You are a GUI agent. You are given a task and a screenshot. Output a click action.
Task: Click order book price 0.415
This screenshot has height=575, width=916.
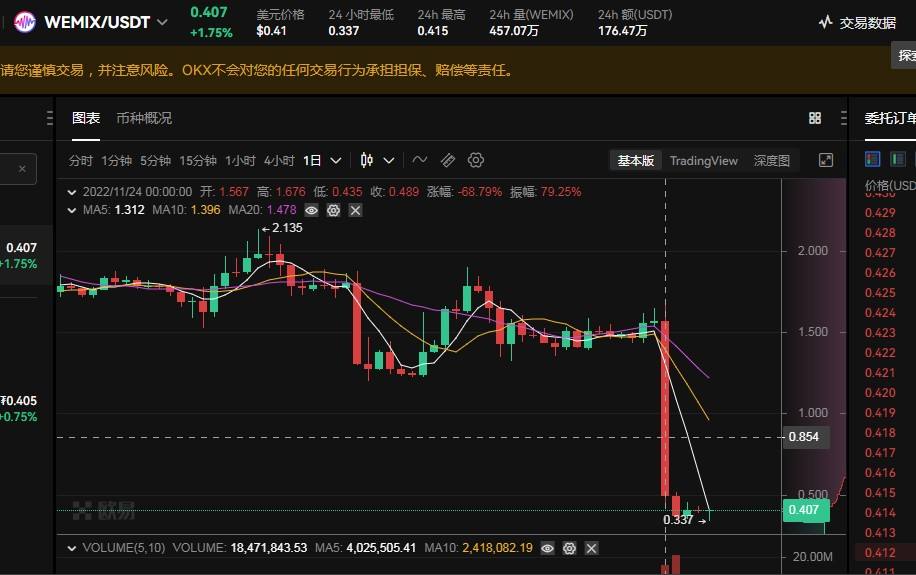[x=880, y=493]
